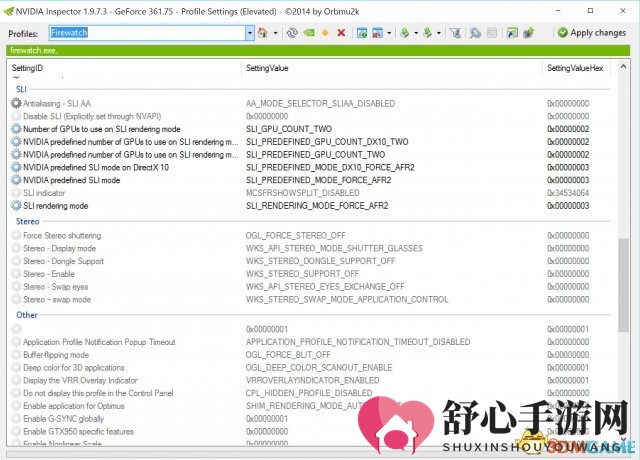Viewport: 640px width, 460px height.
Task: Click the import profiles green arrow icon
Action: click(x=428, y=33)
